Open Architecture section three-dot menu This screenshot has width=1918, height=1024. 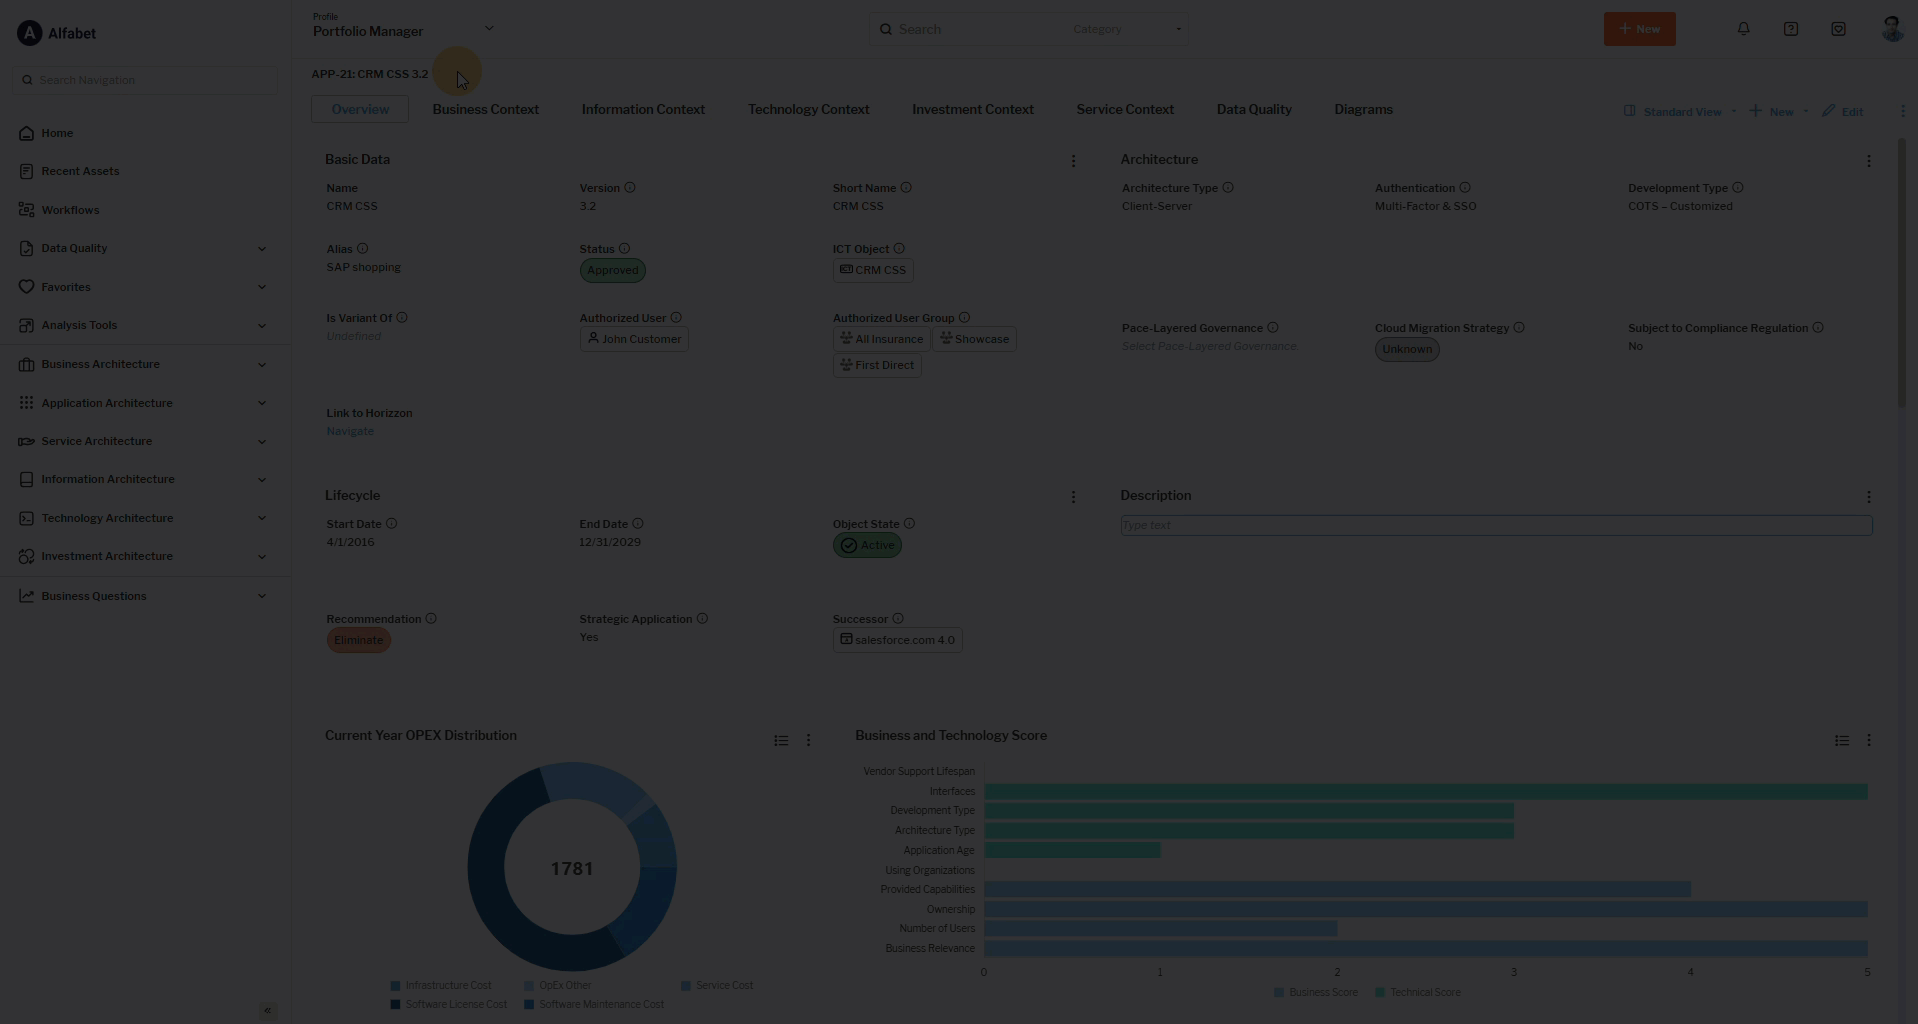(1868, 161)
